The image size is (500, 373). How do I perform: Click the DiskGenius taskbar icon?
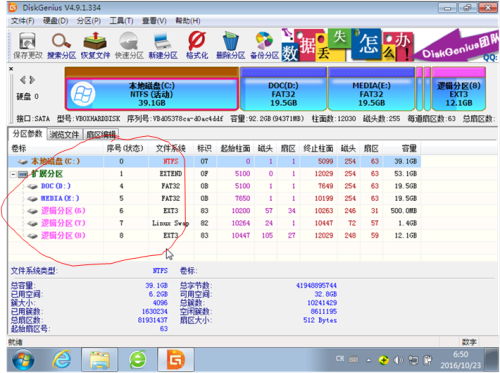176,360
